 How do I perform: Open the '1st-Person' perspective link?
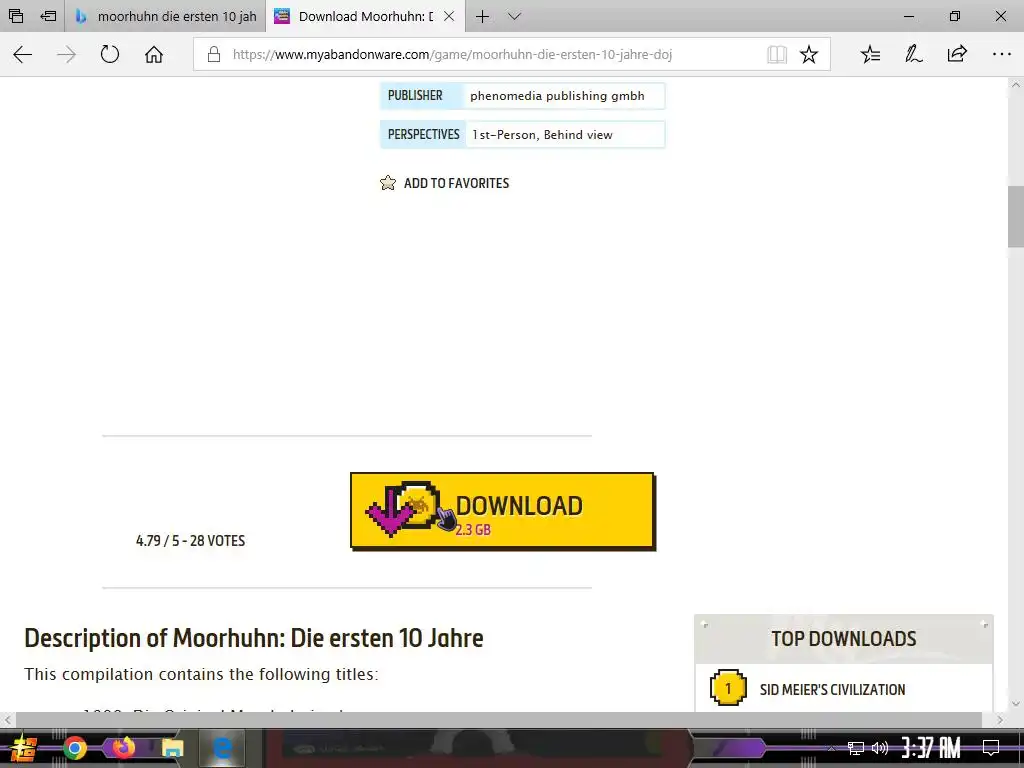point(505,135)
